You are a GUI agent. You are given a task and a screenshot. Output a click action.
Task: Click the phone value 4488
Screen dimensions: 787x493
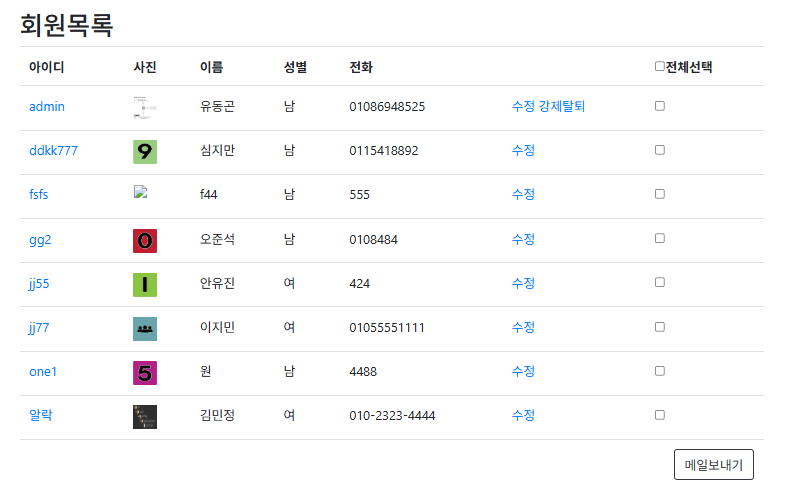[363, 372]
